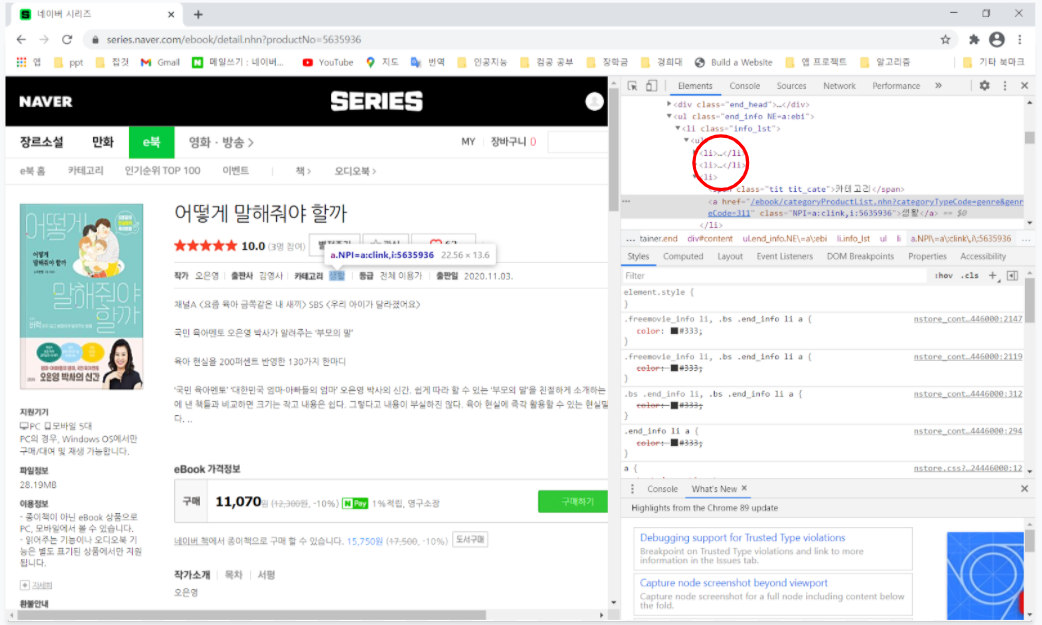Reload the page with the refresh icon
Image resolution: width=1042 pixels, height=625 pixels.
67,39
